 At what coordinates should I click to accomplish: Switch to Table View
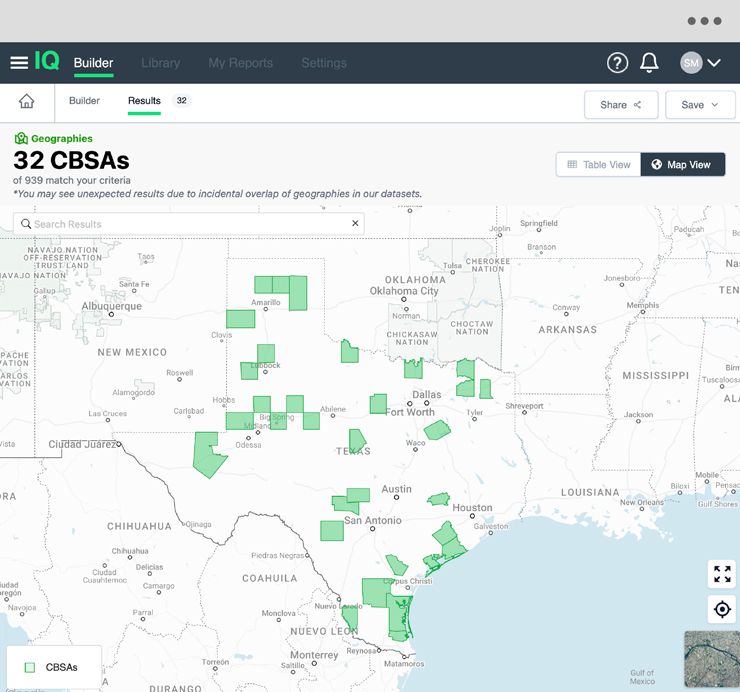click(x=598, y=165)
